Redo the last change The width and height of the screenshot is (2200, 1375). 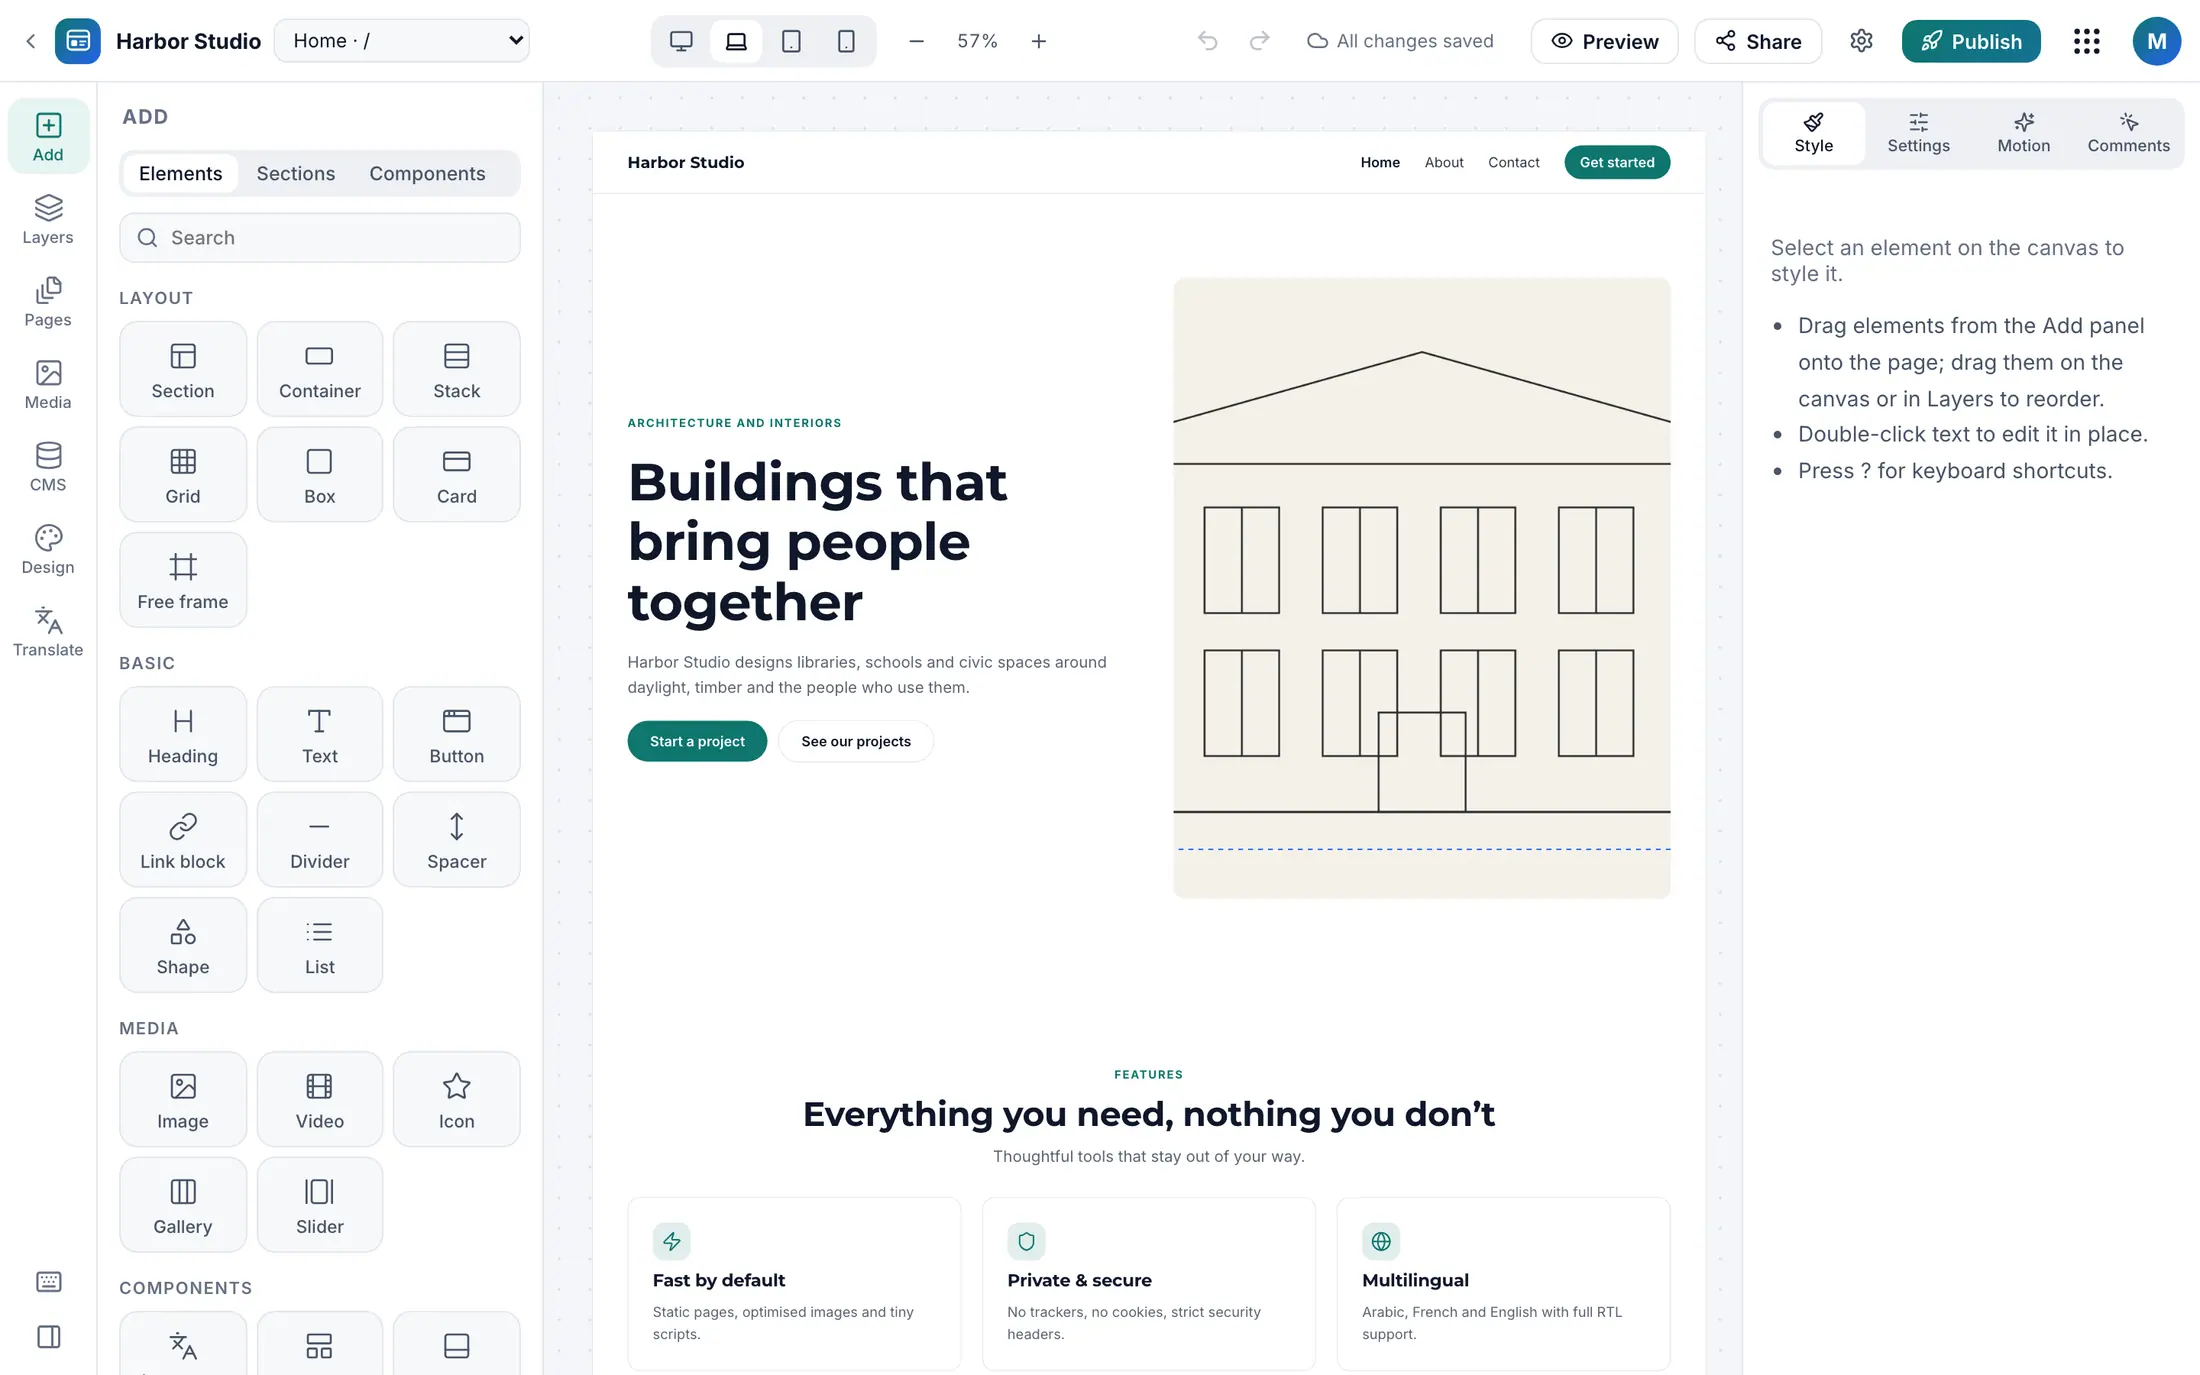point(1260,41)
